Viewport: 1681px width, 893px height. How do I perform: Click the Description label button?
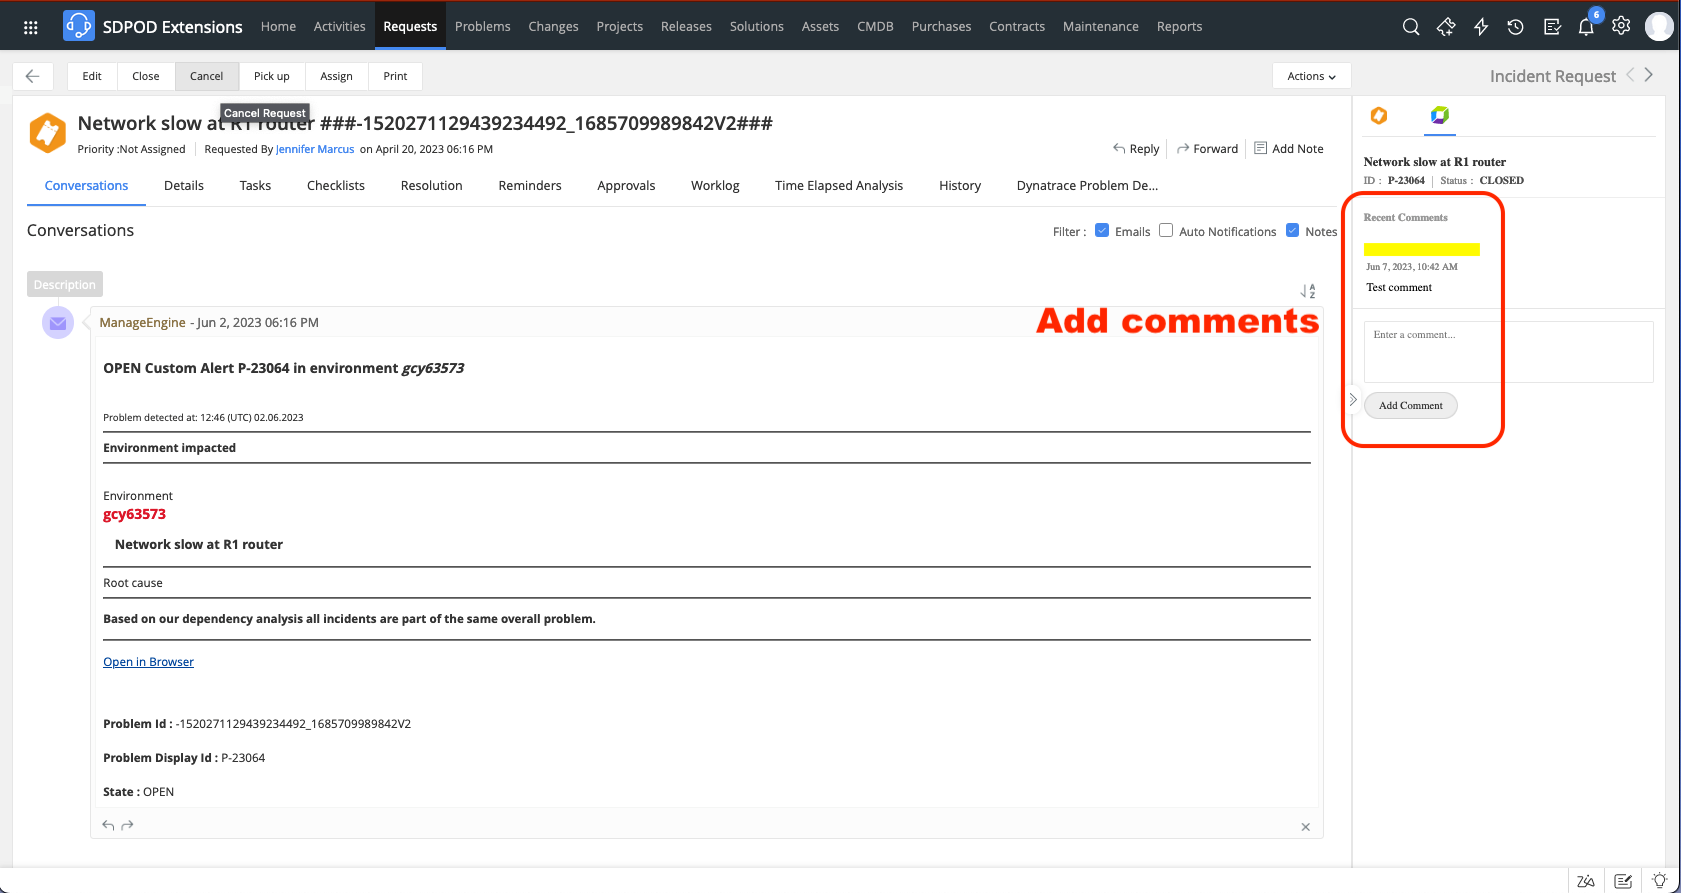65,285
